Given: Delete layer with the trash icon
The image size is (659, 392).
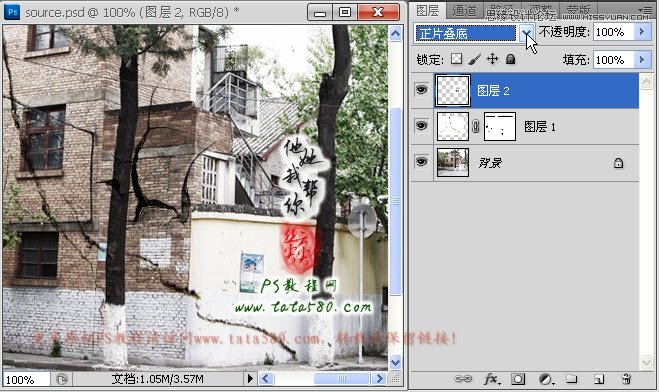Looking at the screenshot, I should tap(626, 379).
